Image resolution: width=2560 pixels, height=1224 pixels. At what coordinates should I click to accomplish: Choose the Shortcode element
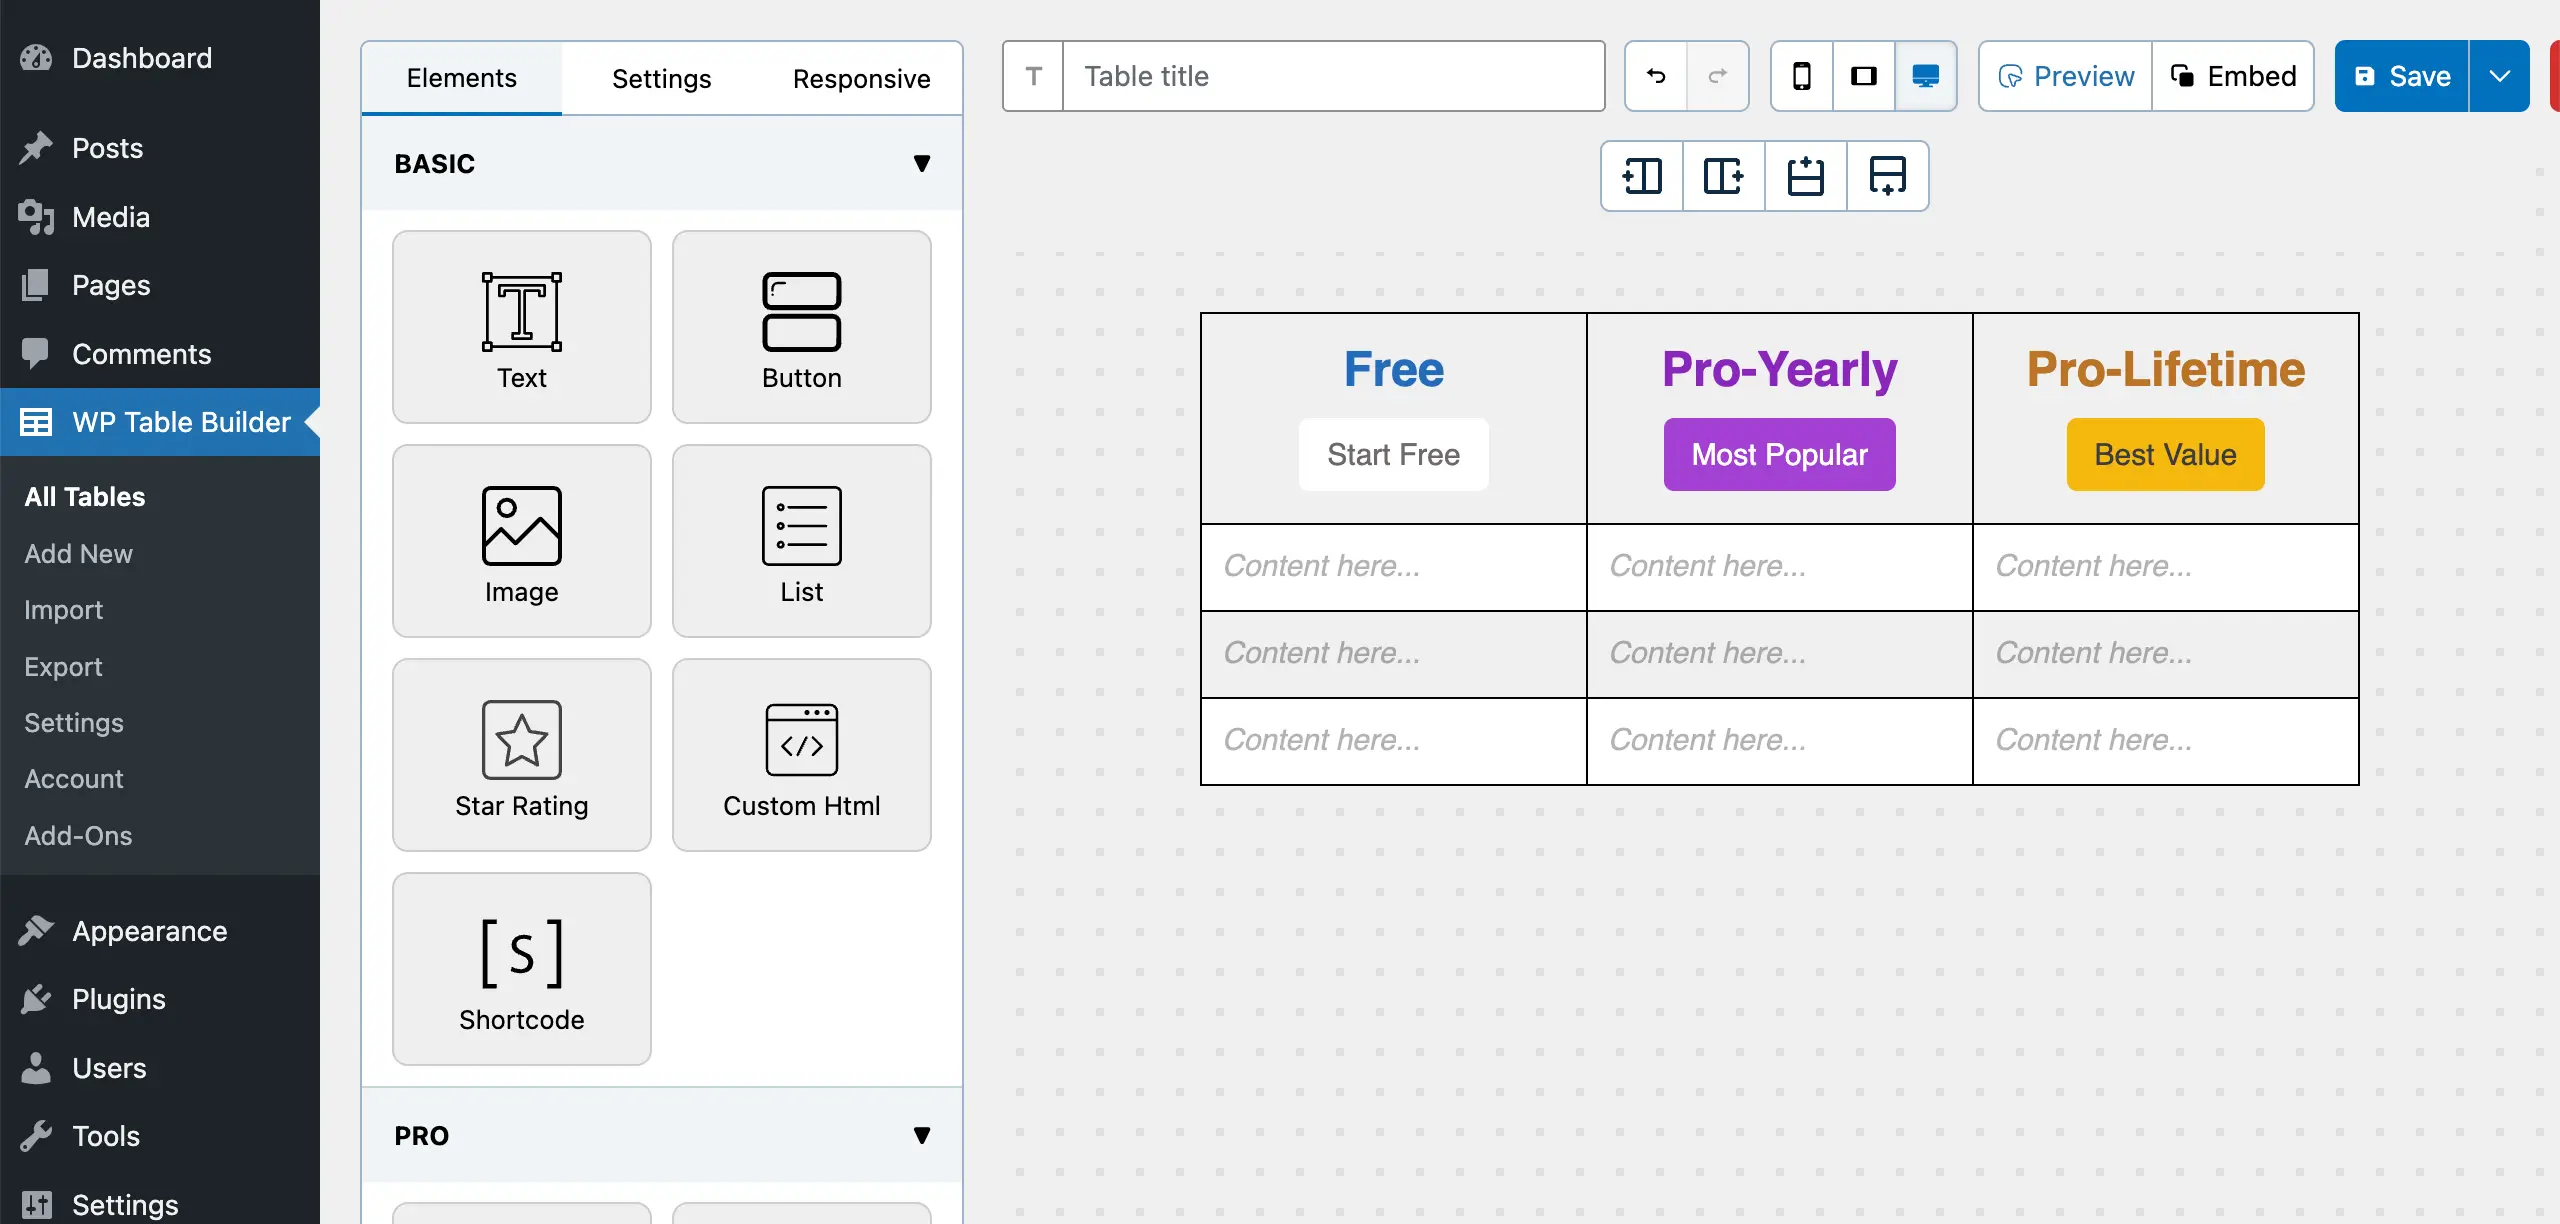pos(521,968)
